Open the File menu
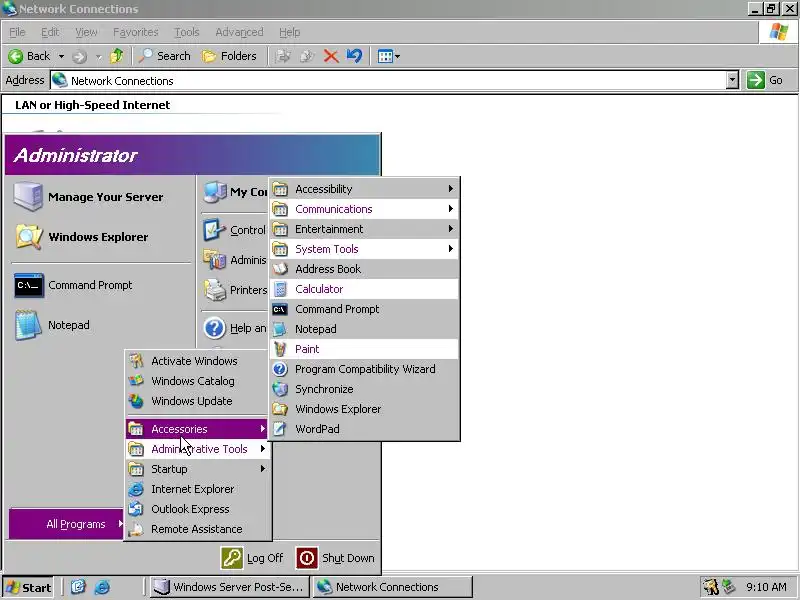 coord(17,32)
